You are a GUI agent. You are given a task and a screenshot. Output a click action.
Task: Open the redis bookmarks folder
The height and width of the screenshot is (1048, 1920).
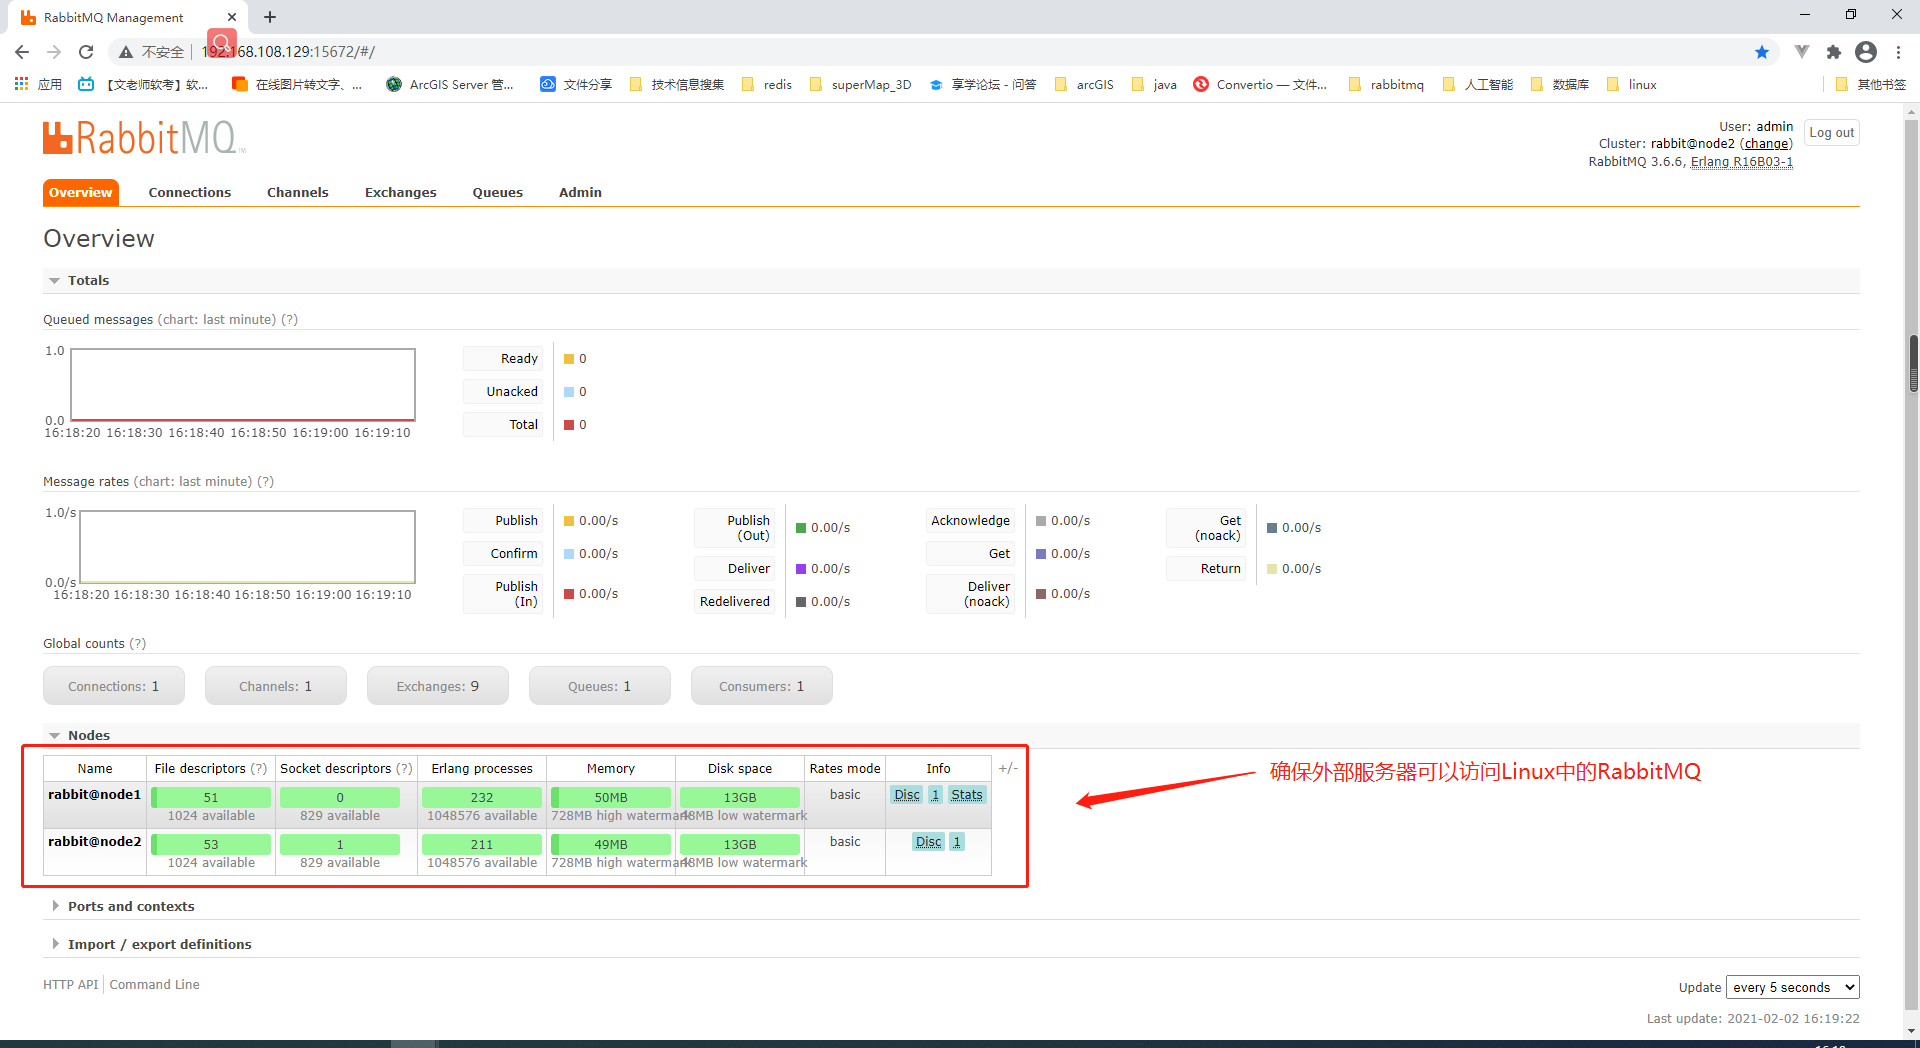tap(767, 84)
